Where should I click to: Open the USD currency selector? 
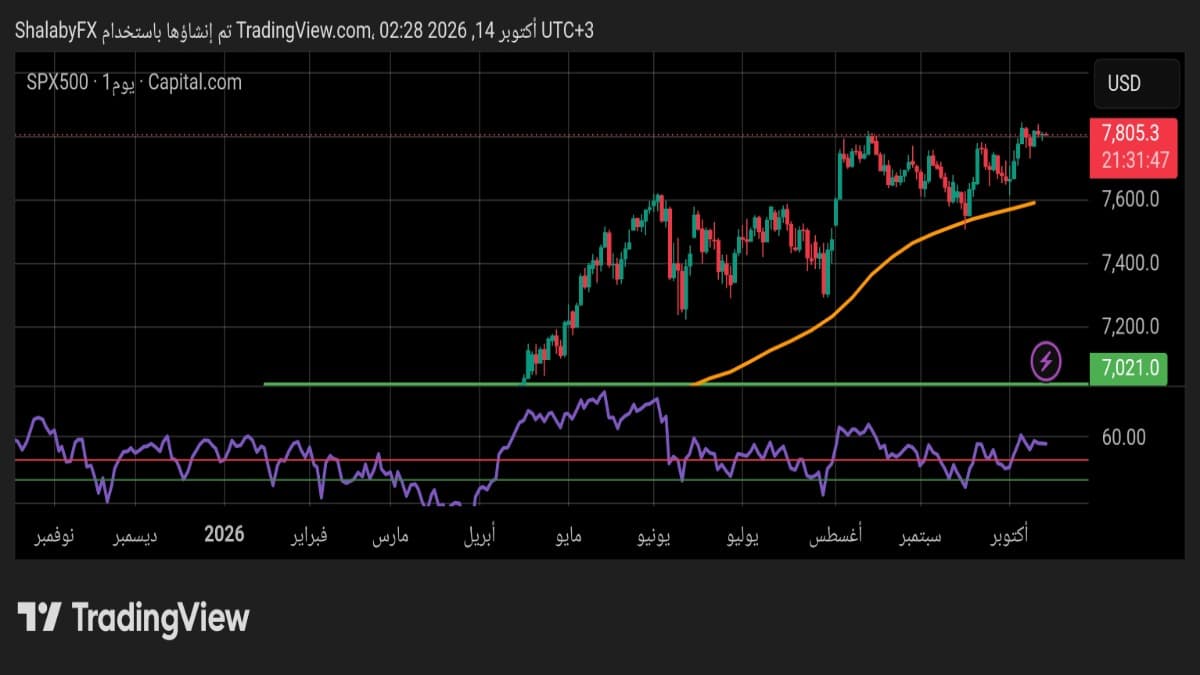click(1136, 84)
